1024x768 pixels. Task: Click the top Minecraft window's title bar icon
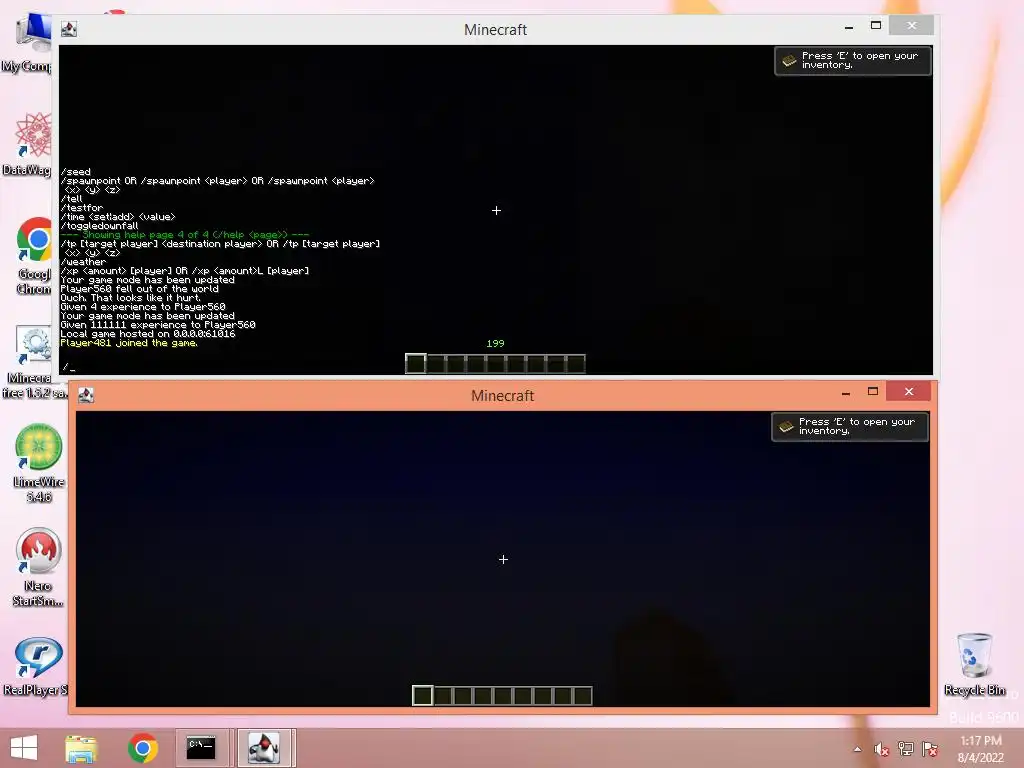point(69,29)
